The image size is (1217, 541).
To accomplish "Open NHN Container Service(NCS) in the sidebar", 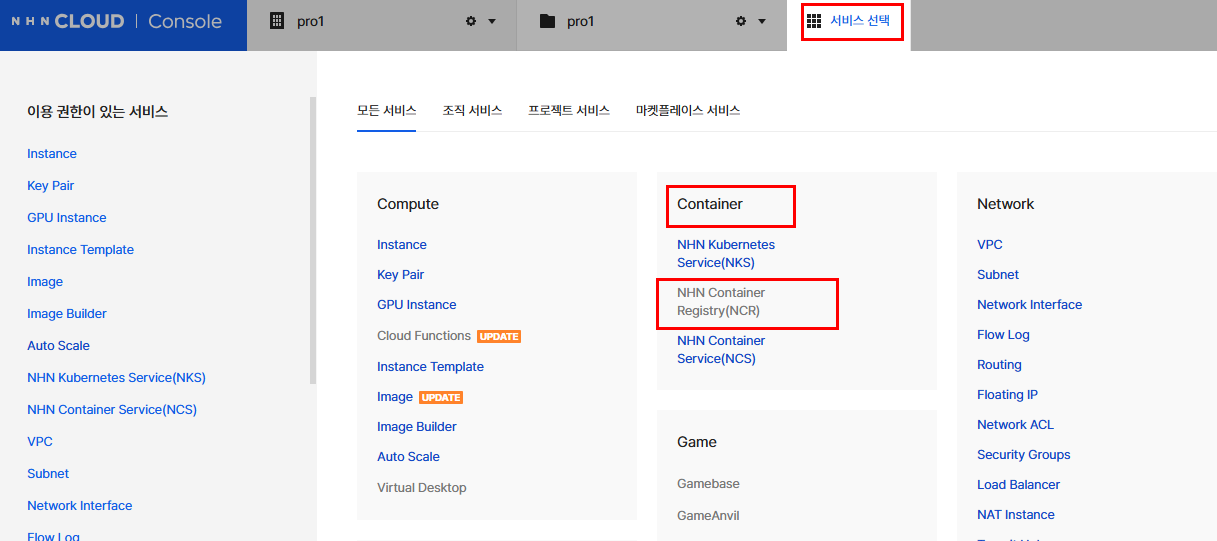I will [x=112, y=410].
